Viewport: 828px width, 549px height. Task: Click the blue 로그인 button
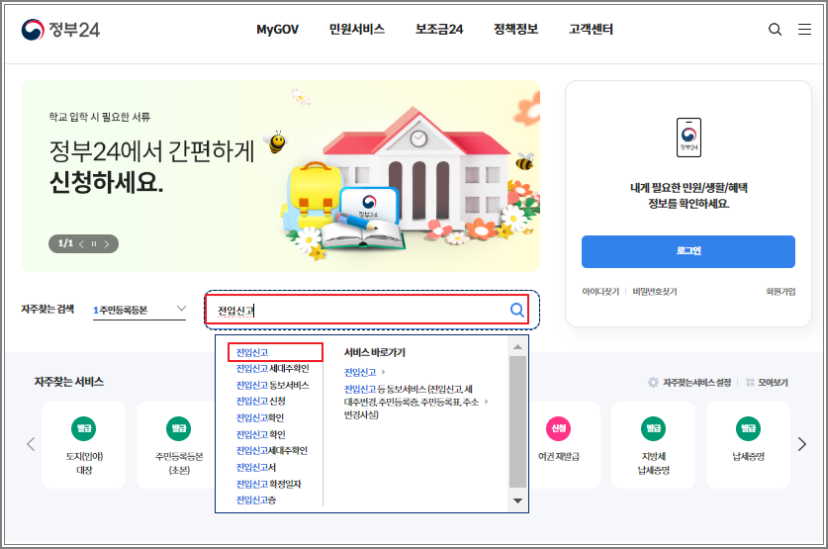coord(688,251)
